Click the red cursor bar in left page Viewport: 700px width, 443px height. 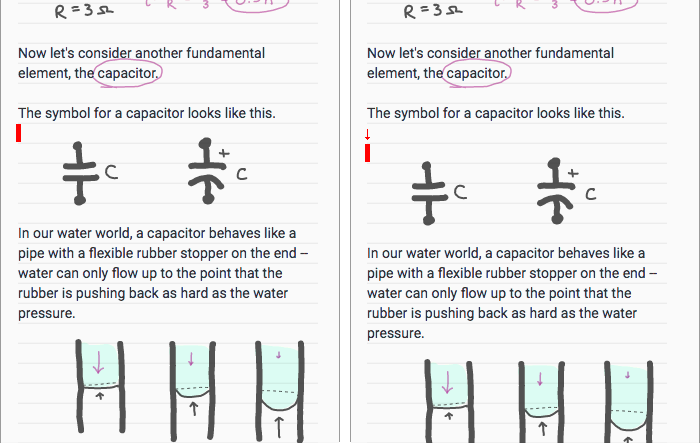[18, 133]
